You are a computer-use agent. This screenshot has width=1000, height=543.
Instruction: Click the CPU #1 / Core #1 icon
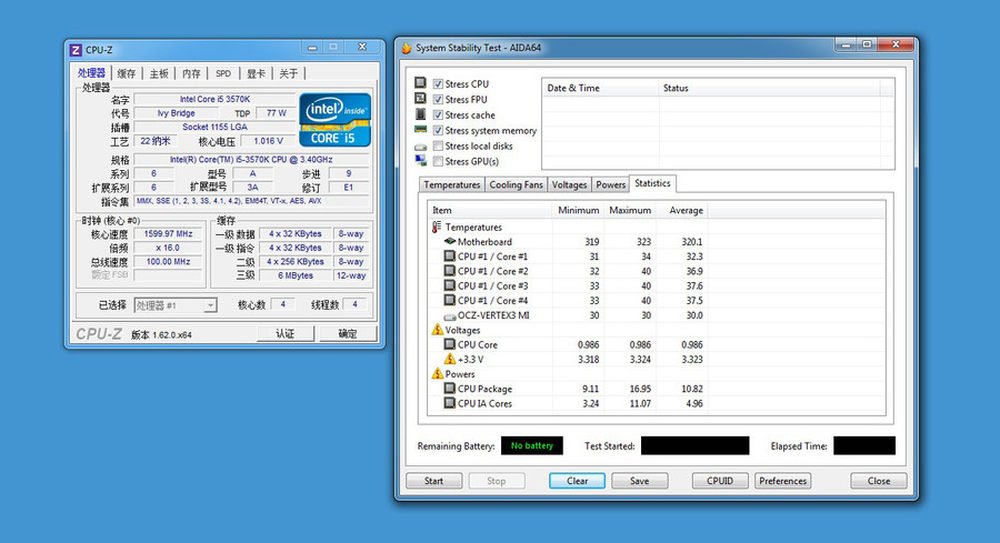[x=450, y=256]
